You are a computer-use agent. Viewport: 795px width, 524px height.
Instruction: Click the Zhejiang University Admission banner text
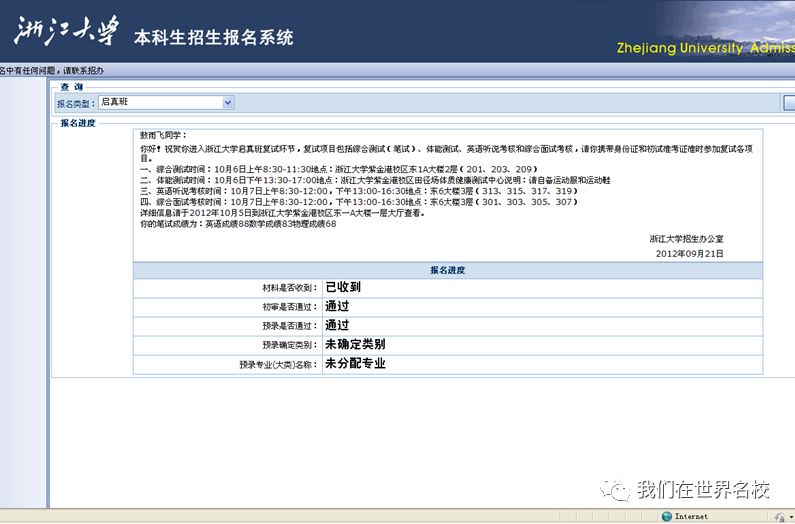705,48
